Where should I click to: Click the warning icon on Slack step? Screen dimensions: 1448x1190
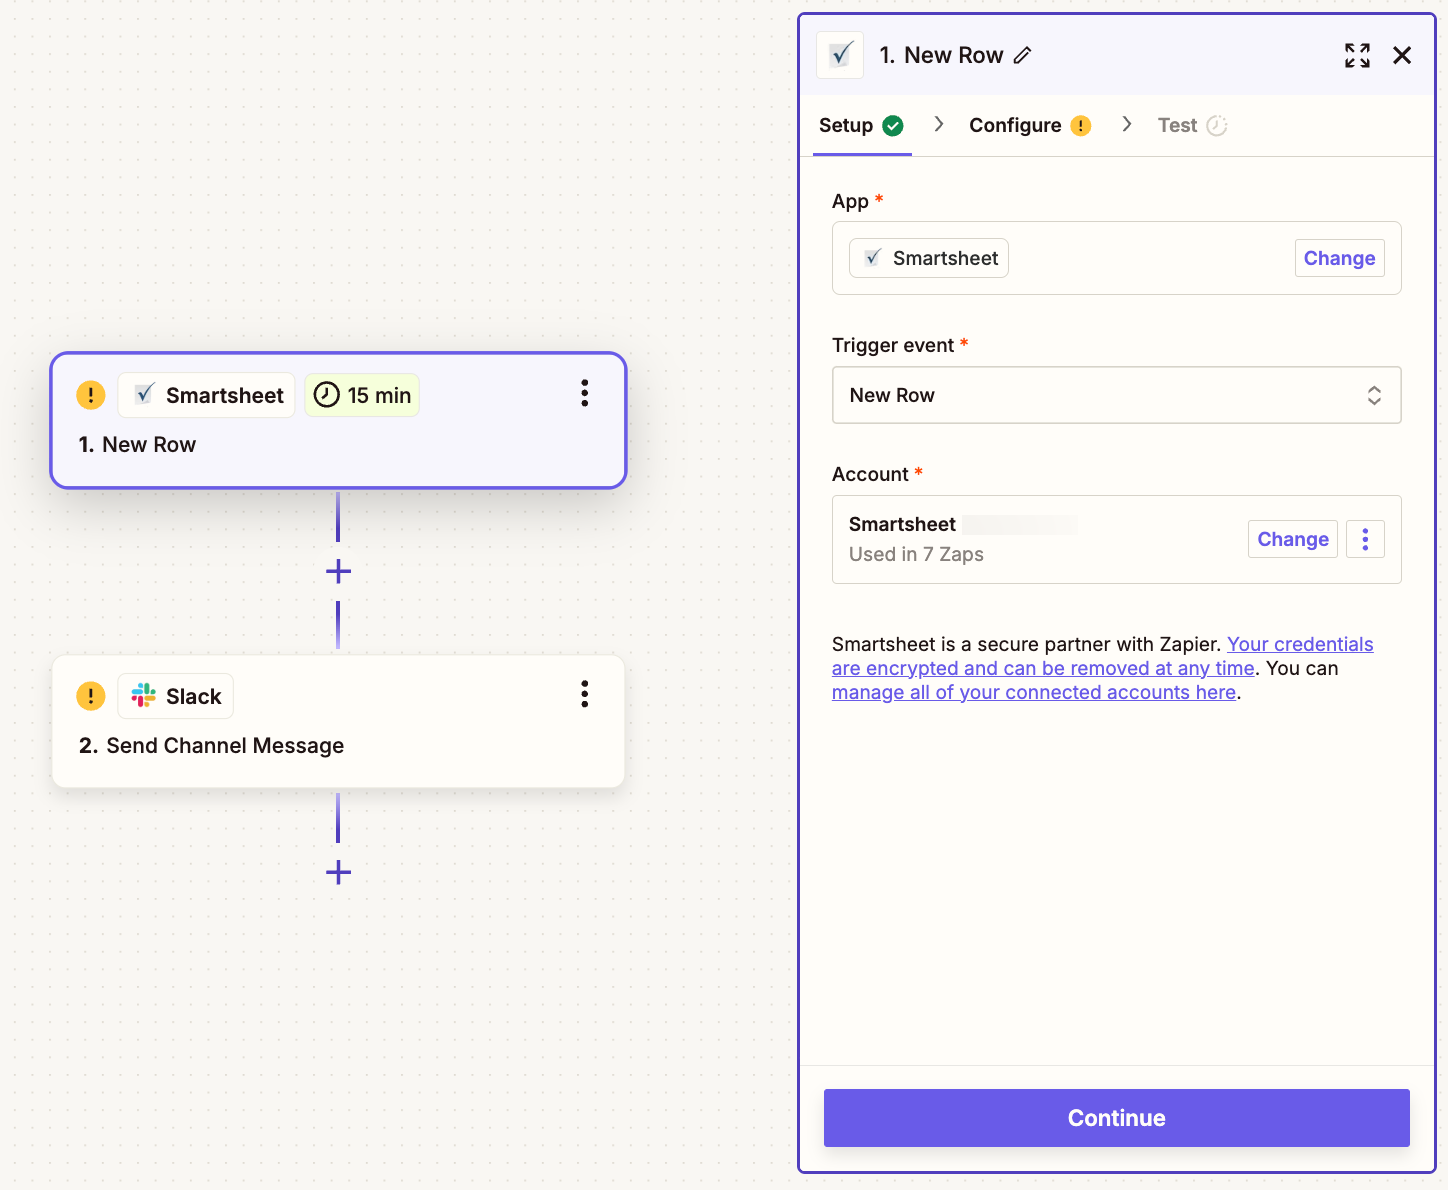(91, 696)
